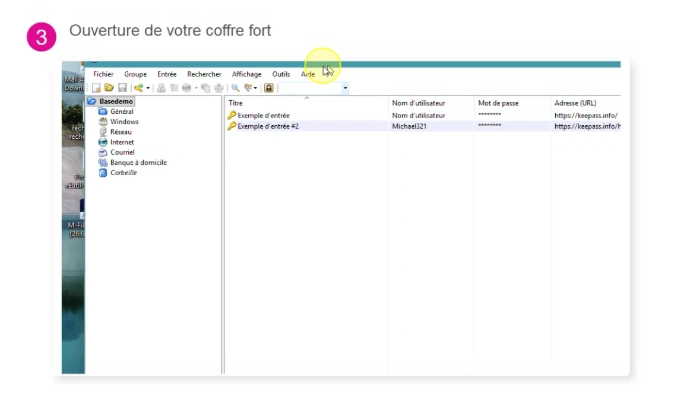Open the Fichier menu
Screen dimensions: 690x397
click(x=103, y=74)
